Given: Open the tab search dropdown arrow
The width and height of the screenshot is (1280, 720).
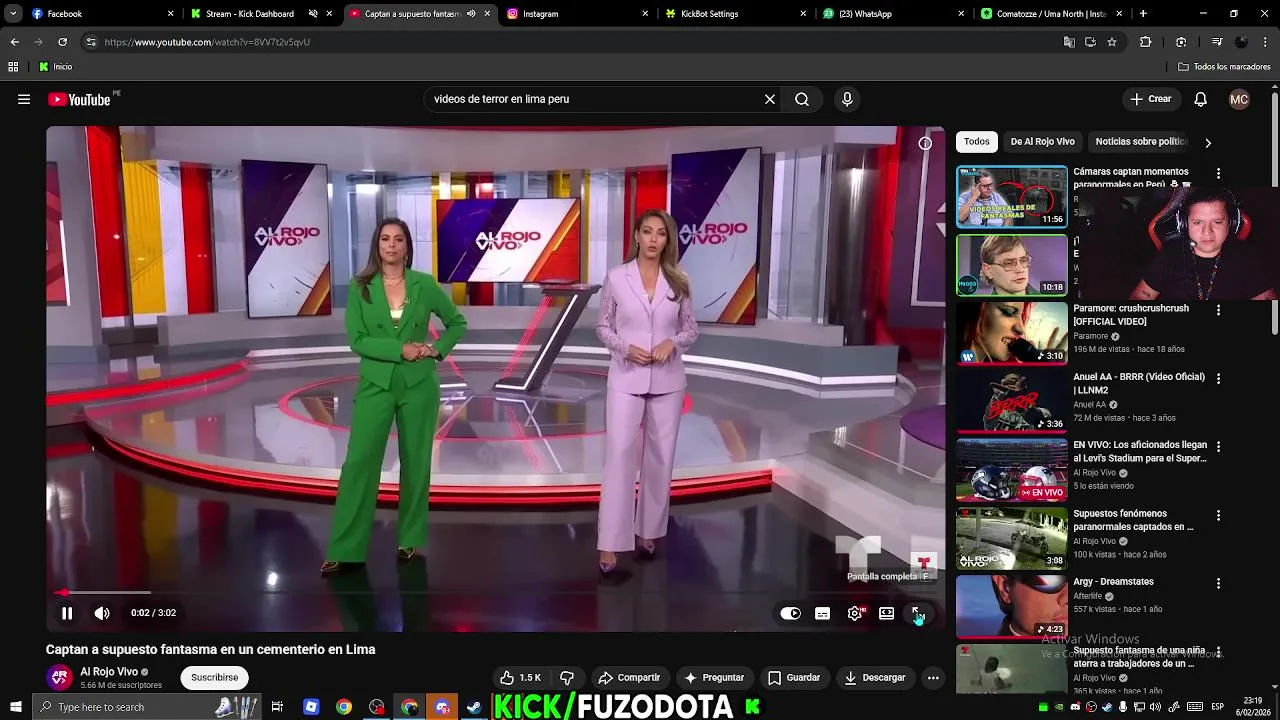Looking at the screenshot, I should (13, 14).
